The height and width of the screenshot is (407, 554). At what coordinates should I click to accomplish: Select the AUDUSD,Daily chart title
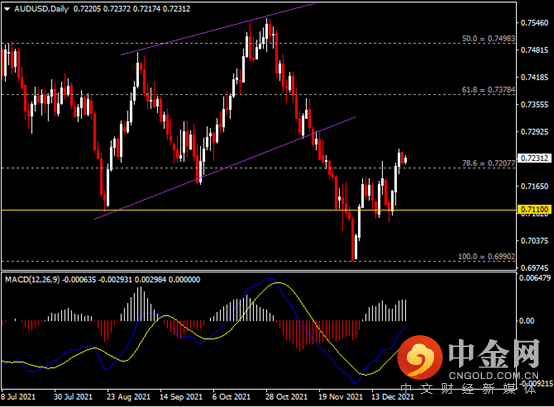41,9
